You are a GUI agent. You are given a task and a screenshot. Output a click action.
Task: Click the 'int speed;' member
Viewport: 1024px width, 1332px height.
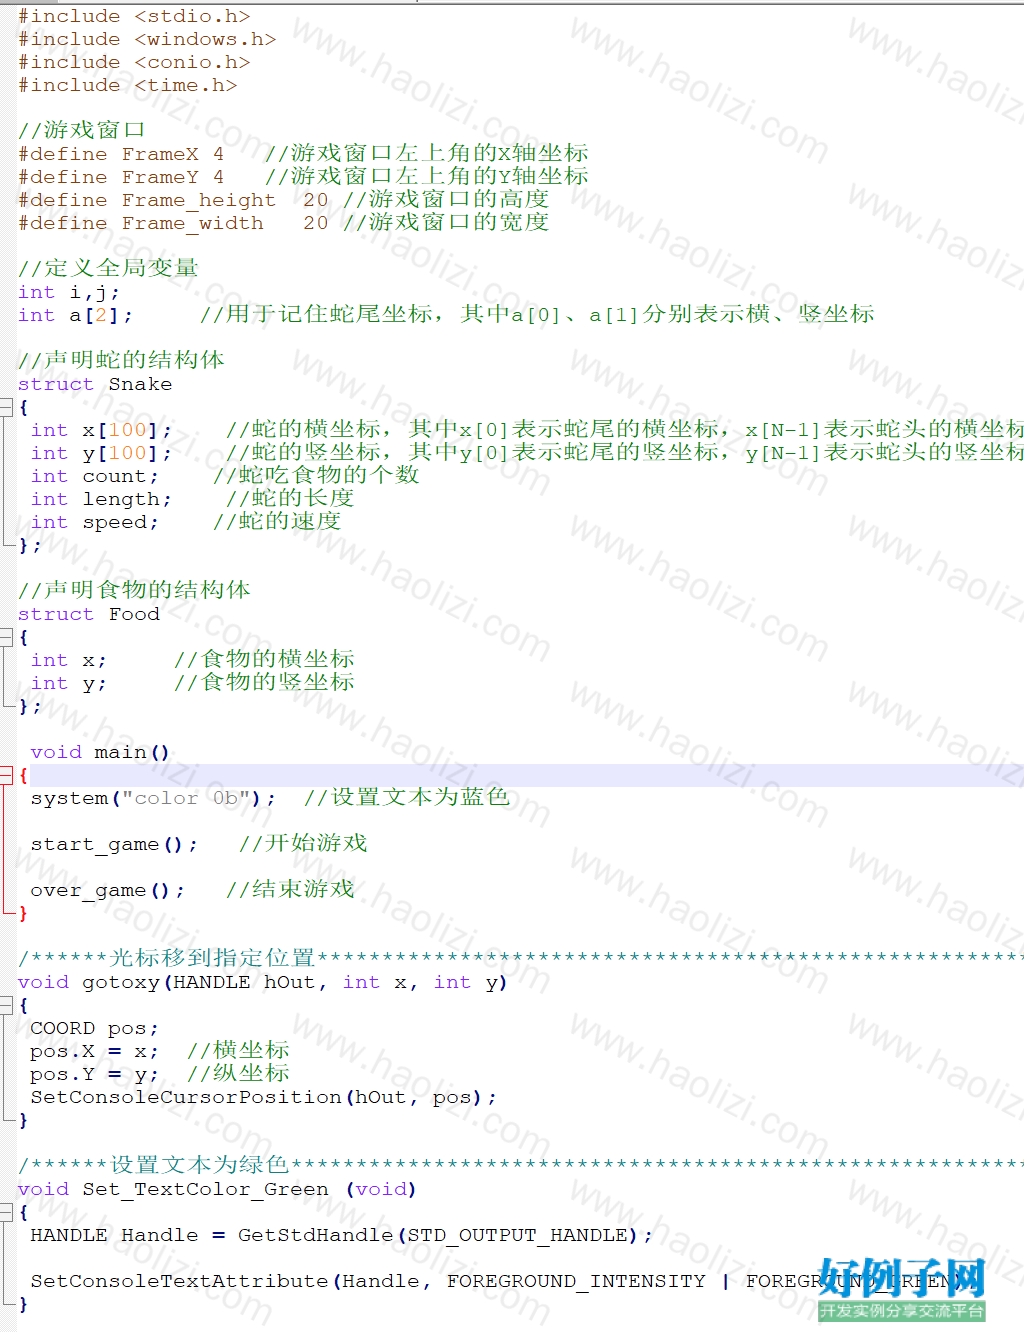[x=95, y=522]
